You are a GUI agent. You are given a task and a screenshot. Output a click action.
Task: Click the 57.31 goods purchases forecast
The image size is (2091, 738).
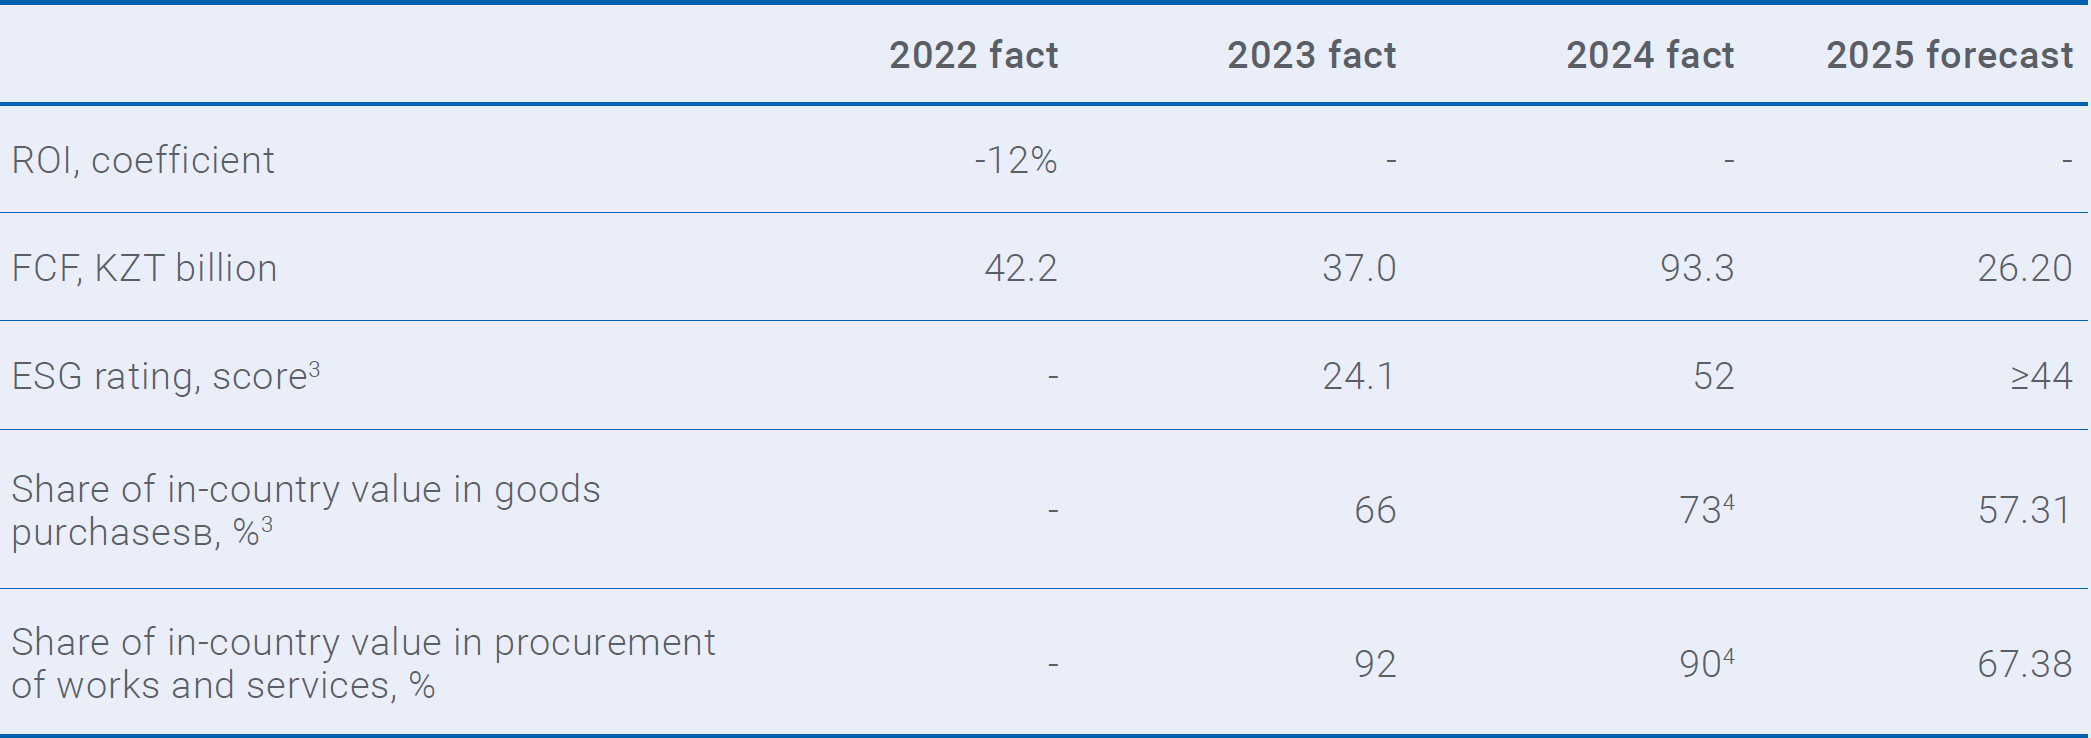[2024, 510]
